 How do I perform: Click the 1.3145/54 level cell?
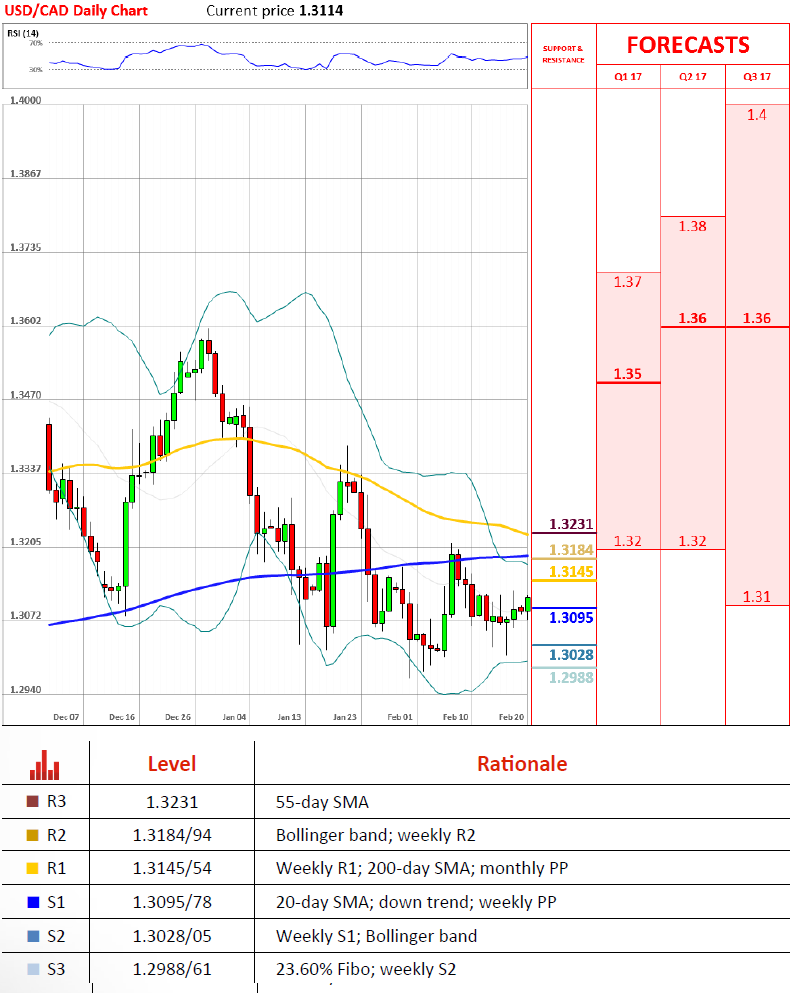(x=171, y=868)
